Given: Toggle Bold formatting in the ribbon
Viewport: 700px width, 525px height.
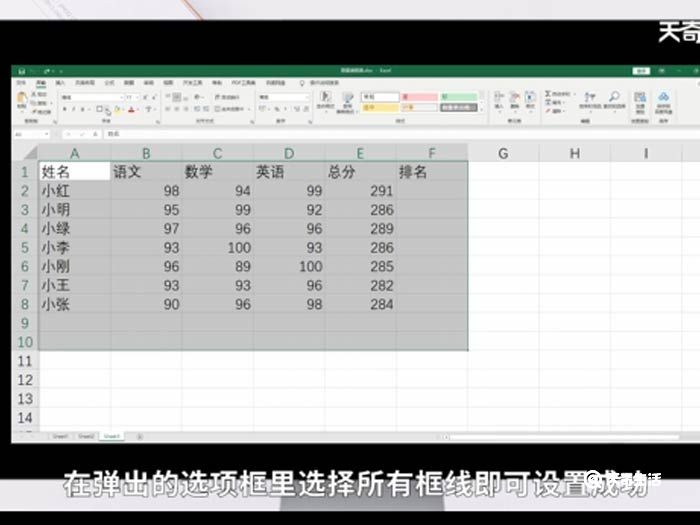Looking at the screenshot, I should click(65, 109).
